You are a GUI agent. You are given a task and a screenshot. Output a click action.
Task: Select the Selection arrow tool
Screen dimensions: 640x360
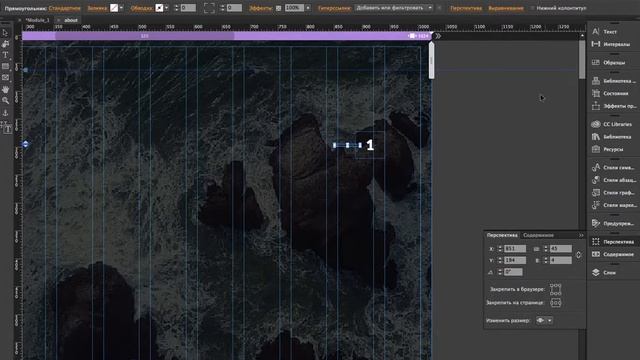point(5,33)
